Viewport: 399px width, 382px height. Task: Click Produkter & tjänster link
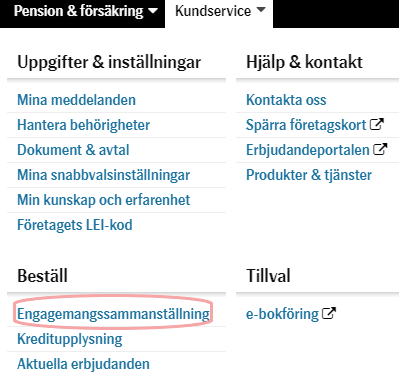tap(309, 175)
